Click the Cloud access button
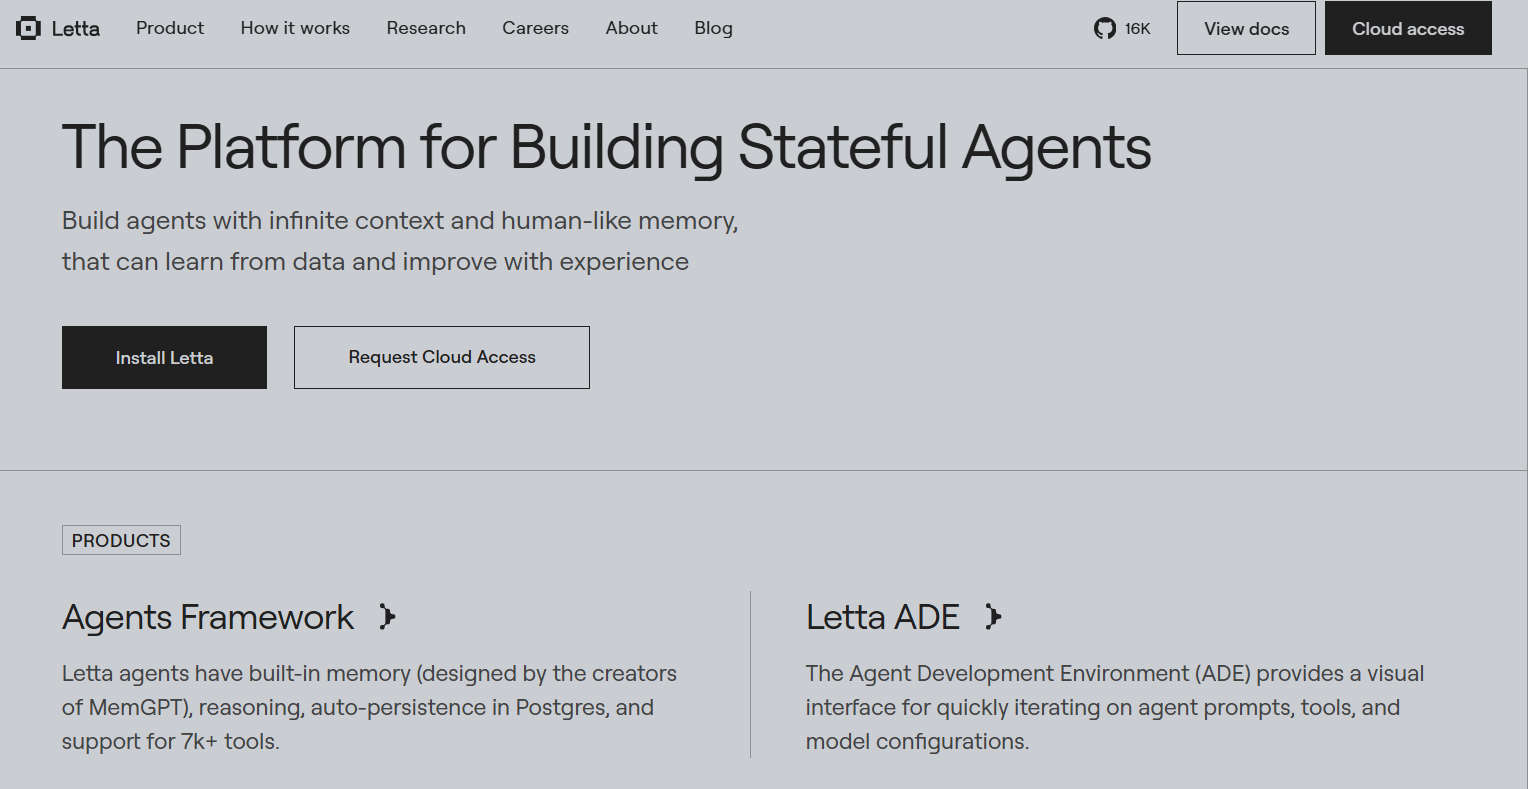1528x789 pixels. [x=1408, y=28]
